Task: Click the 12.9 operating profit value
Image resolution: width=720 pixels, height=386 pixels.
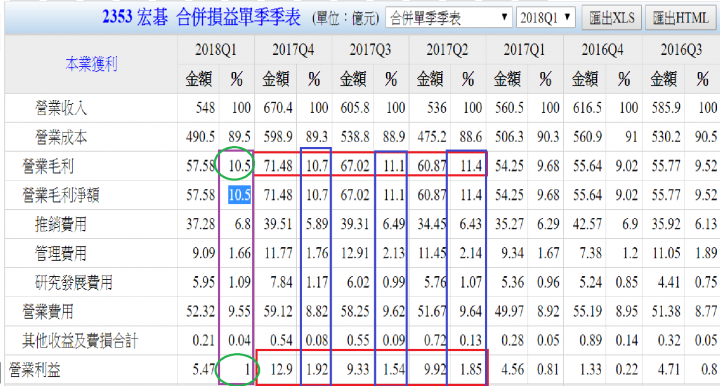Action: pyautogui.click(x=282, y=369)
